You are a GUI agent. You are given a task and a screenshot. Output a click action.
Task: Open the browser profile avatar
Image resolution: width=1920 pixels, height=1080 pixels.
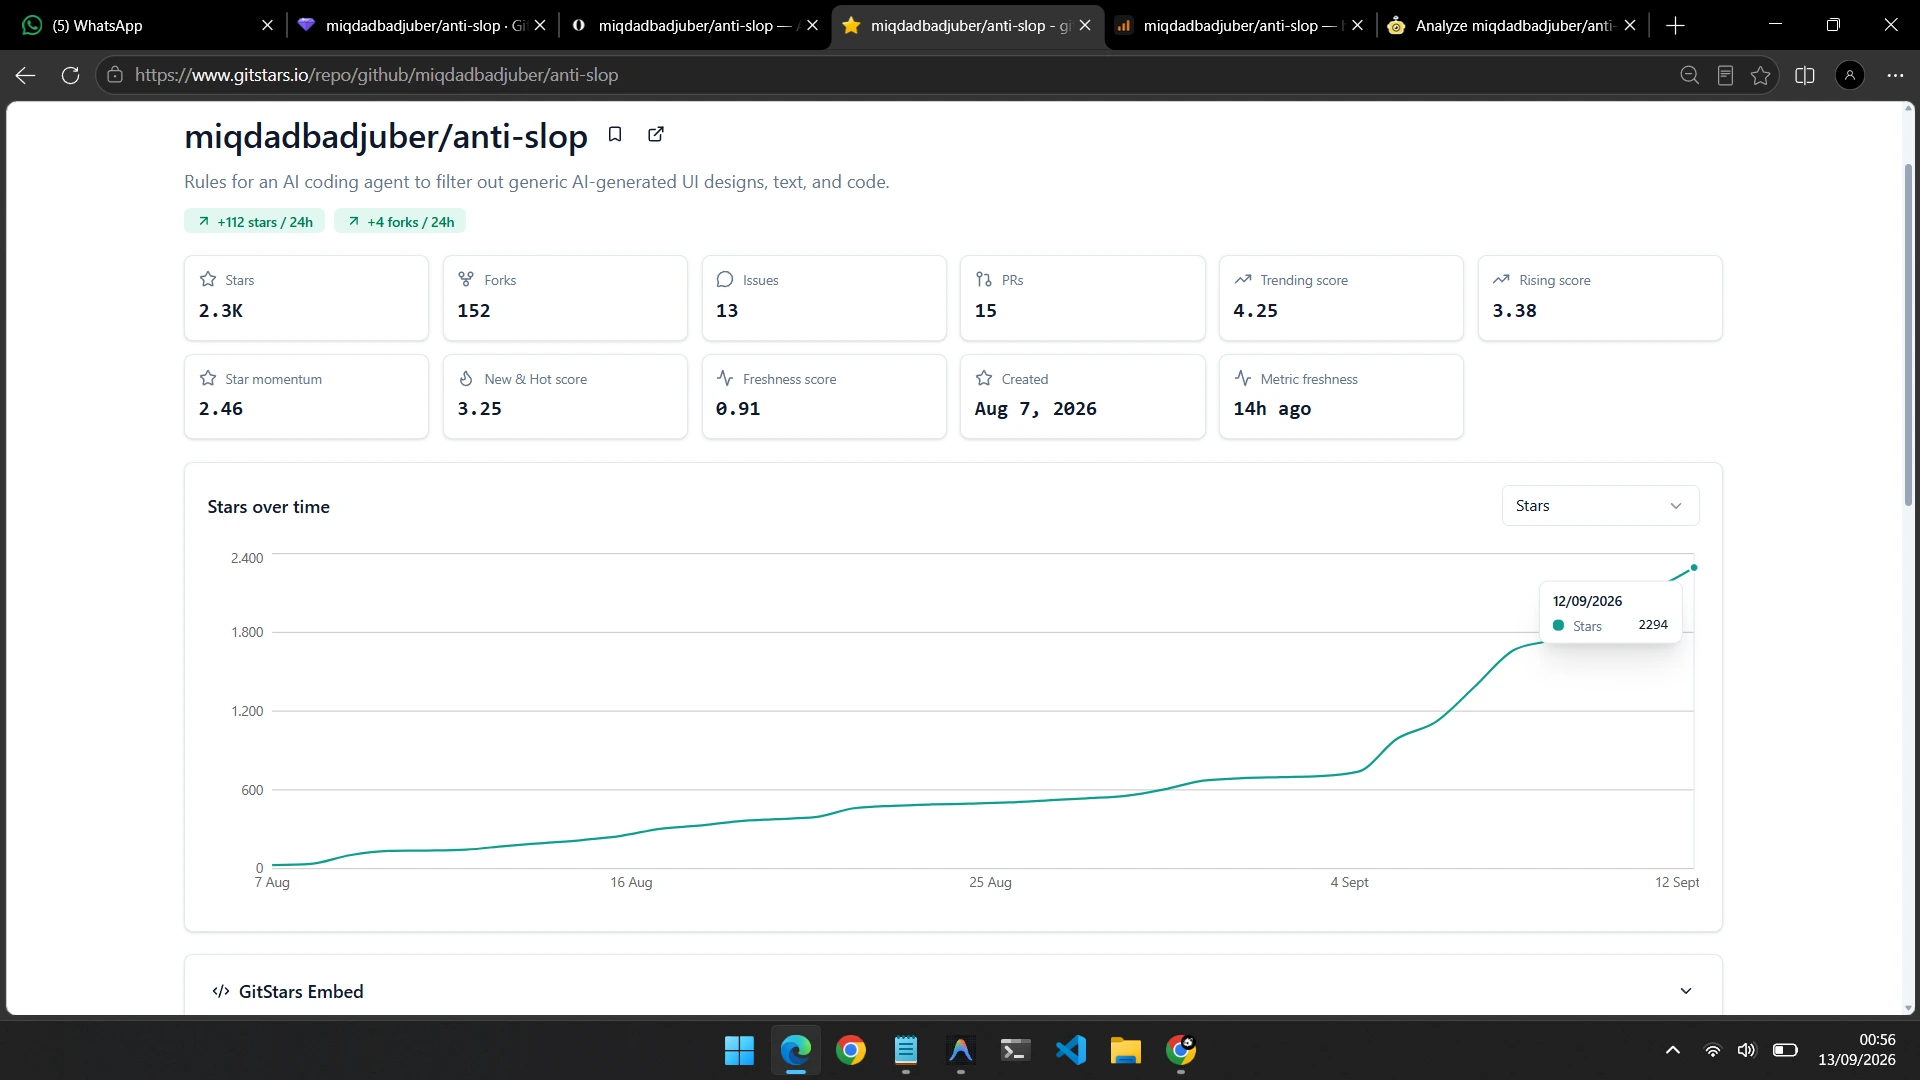pos(1850,75)
